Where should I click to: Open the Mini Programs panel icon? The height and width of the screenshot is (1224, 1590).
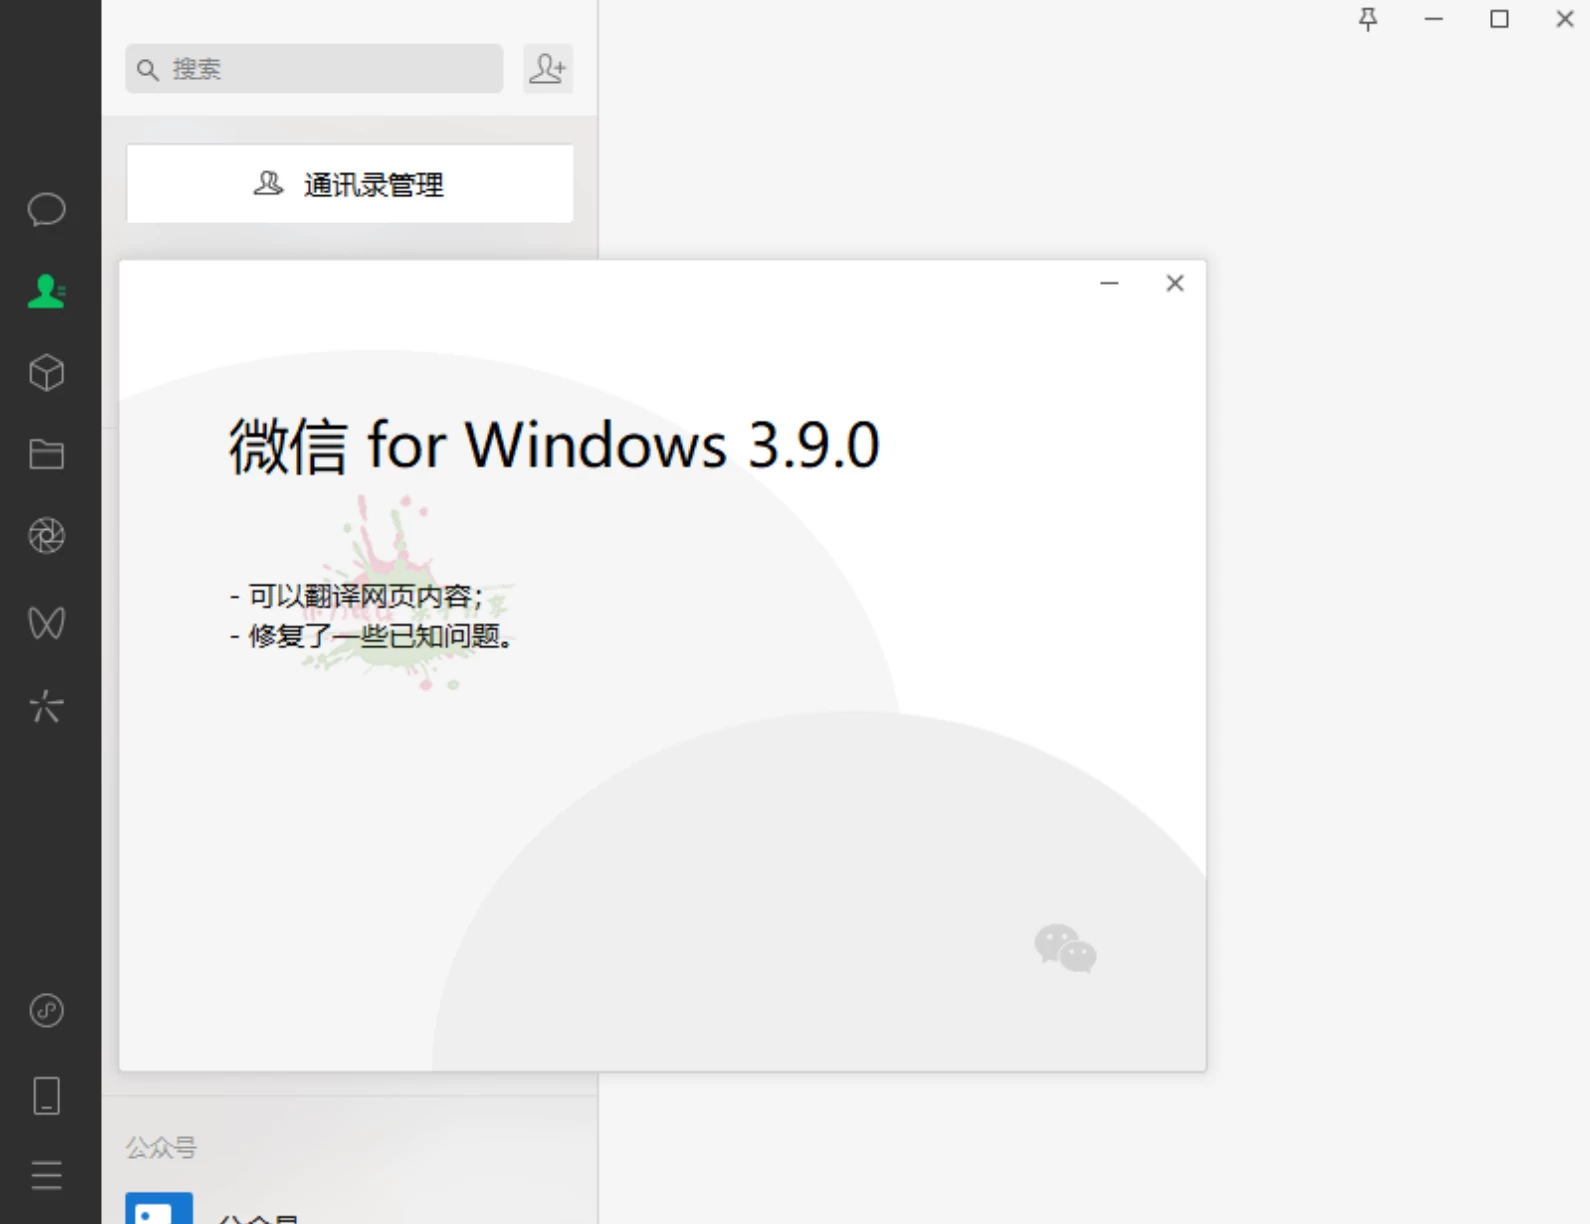pos(46,1010)
